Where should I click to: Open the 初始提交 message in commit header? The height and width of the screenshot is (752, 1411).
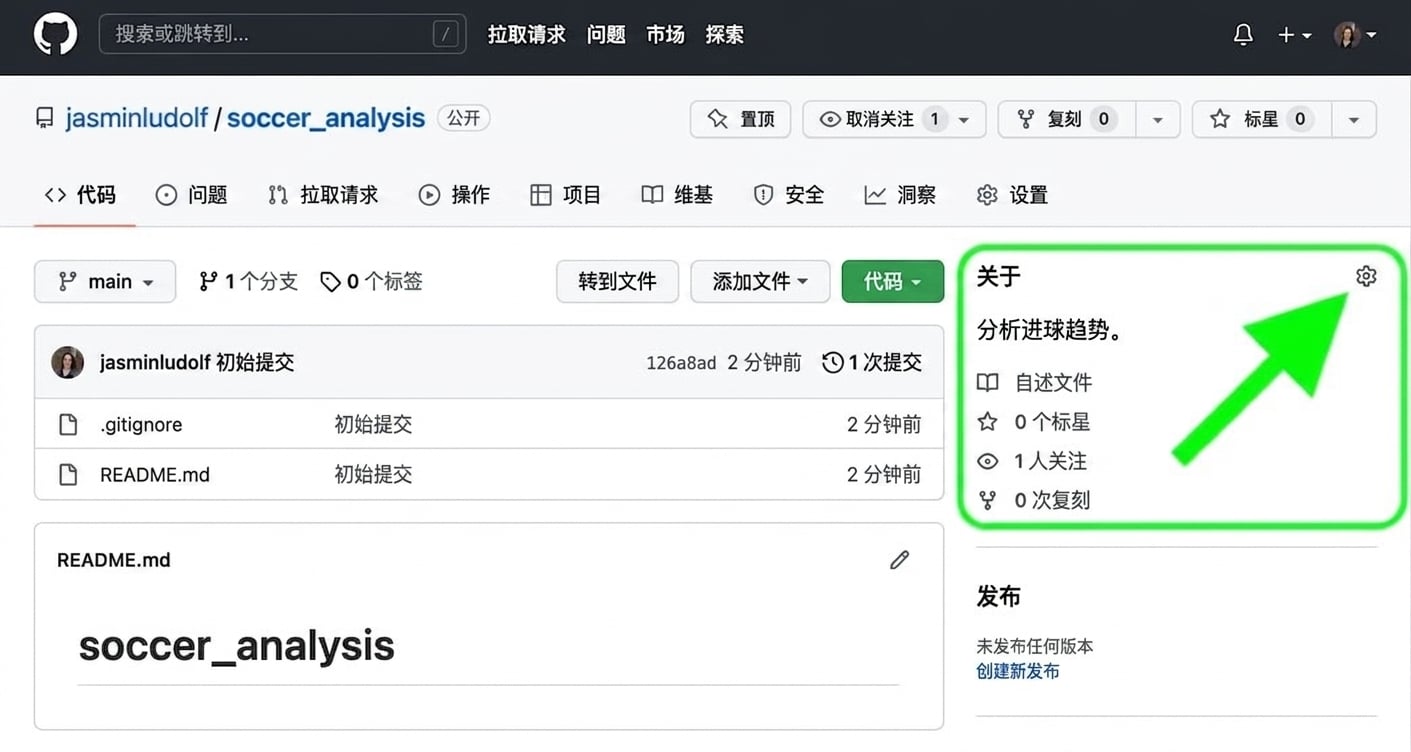click(255, 362)
